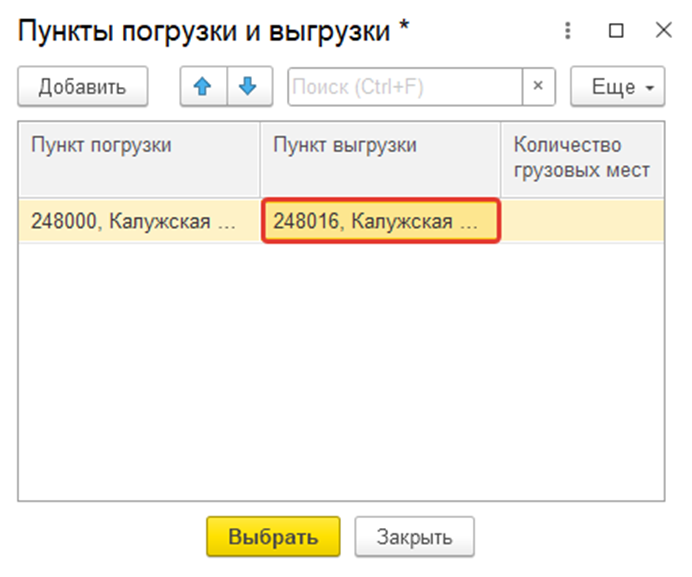The width and height of the screenshot is (692, 577).
Task: Open the three-dot window menu icon
Action: coord(568,30)
